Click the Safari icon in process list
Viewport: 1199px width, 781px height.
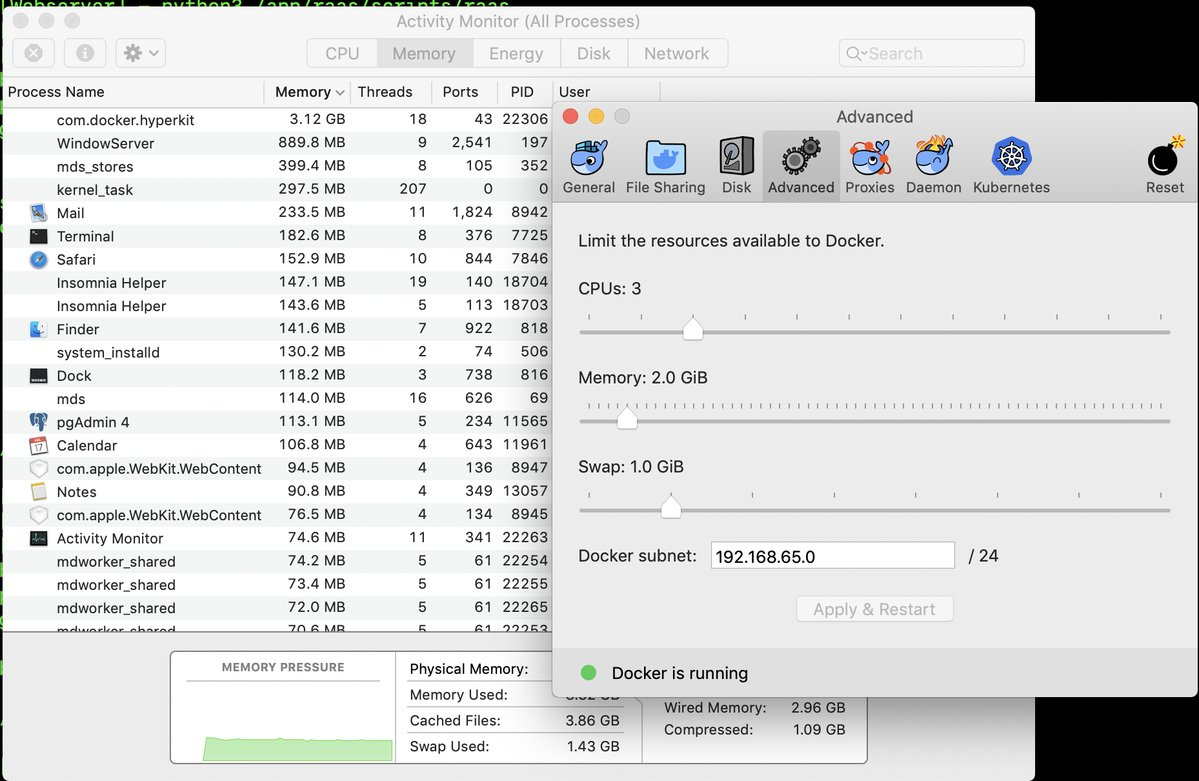coord(38,259)
